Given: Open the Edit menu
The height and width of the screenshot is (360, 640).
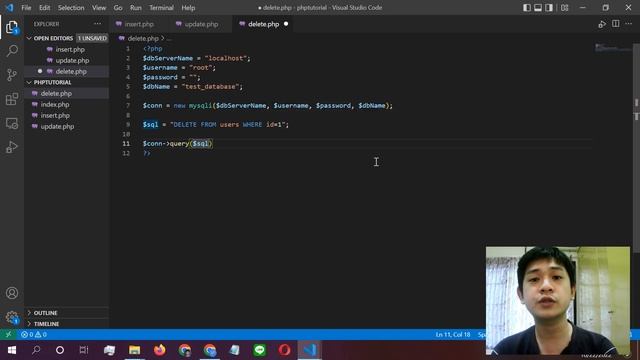Looking at the screenshot, I should [44, 8].
